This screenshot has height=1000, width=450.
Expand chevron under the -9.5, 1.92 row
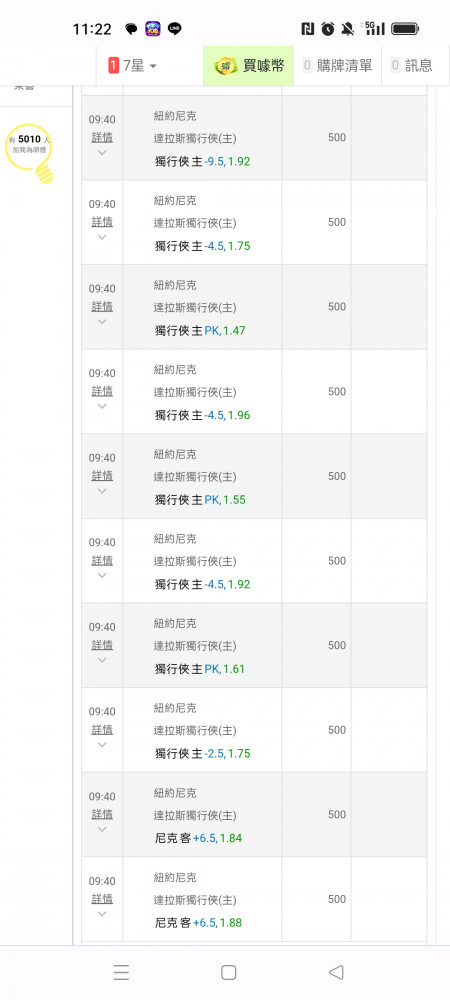102,152
